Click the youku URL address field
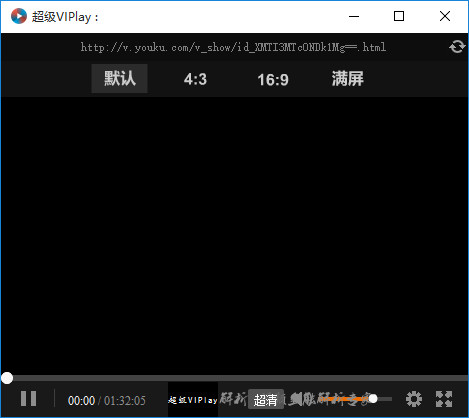This screenshot has height=418, width=469. point(233,47)
